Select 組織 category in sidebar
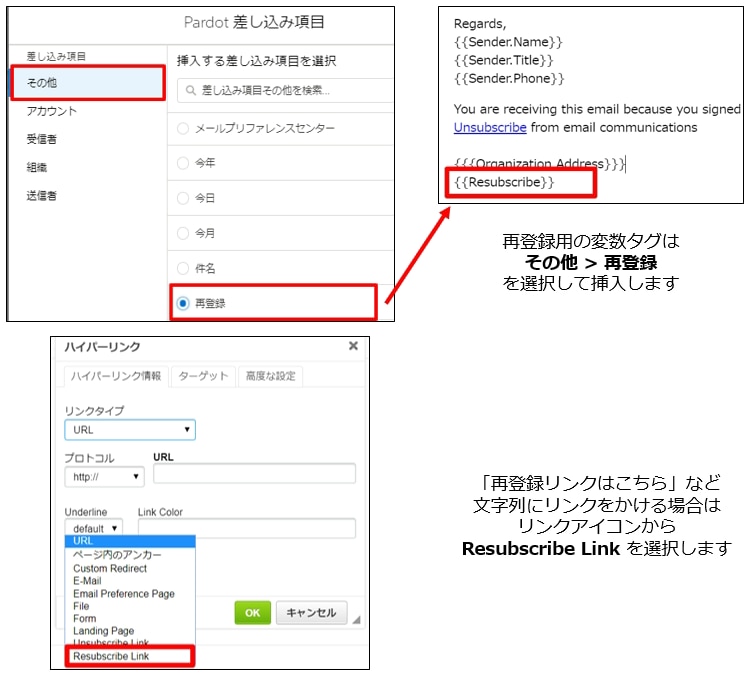This screenshot has width=750, height=674. coord(37,167)
